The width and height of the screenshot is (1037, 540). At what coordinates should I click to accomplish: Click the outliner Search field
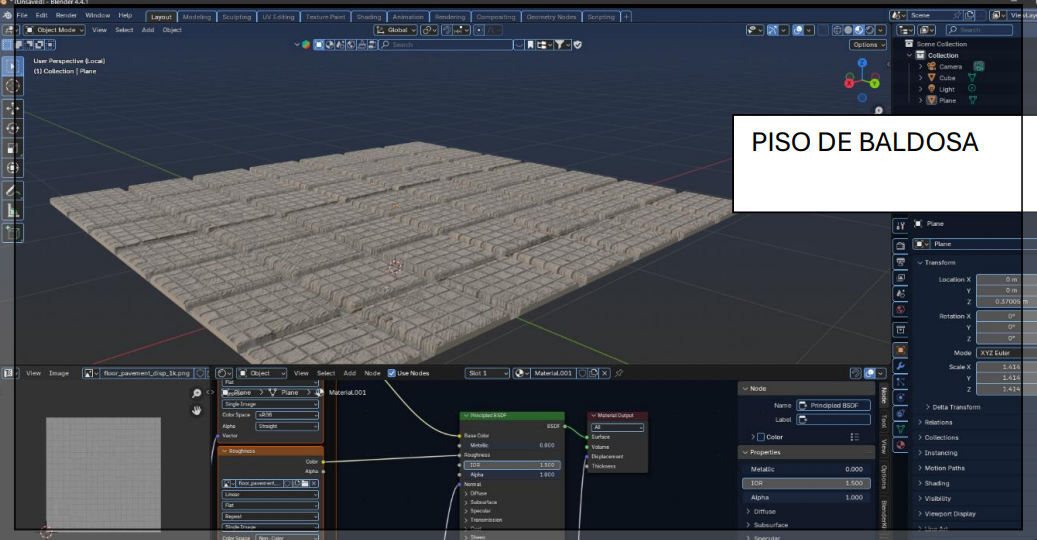coord(978,30)
